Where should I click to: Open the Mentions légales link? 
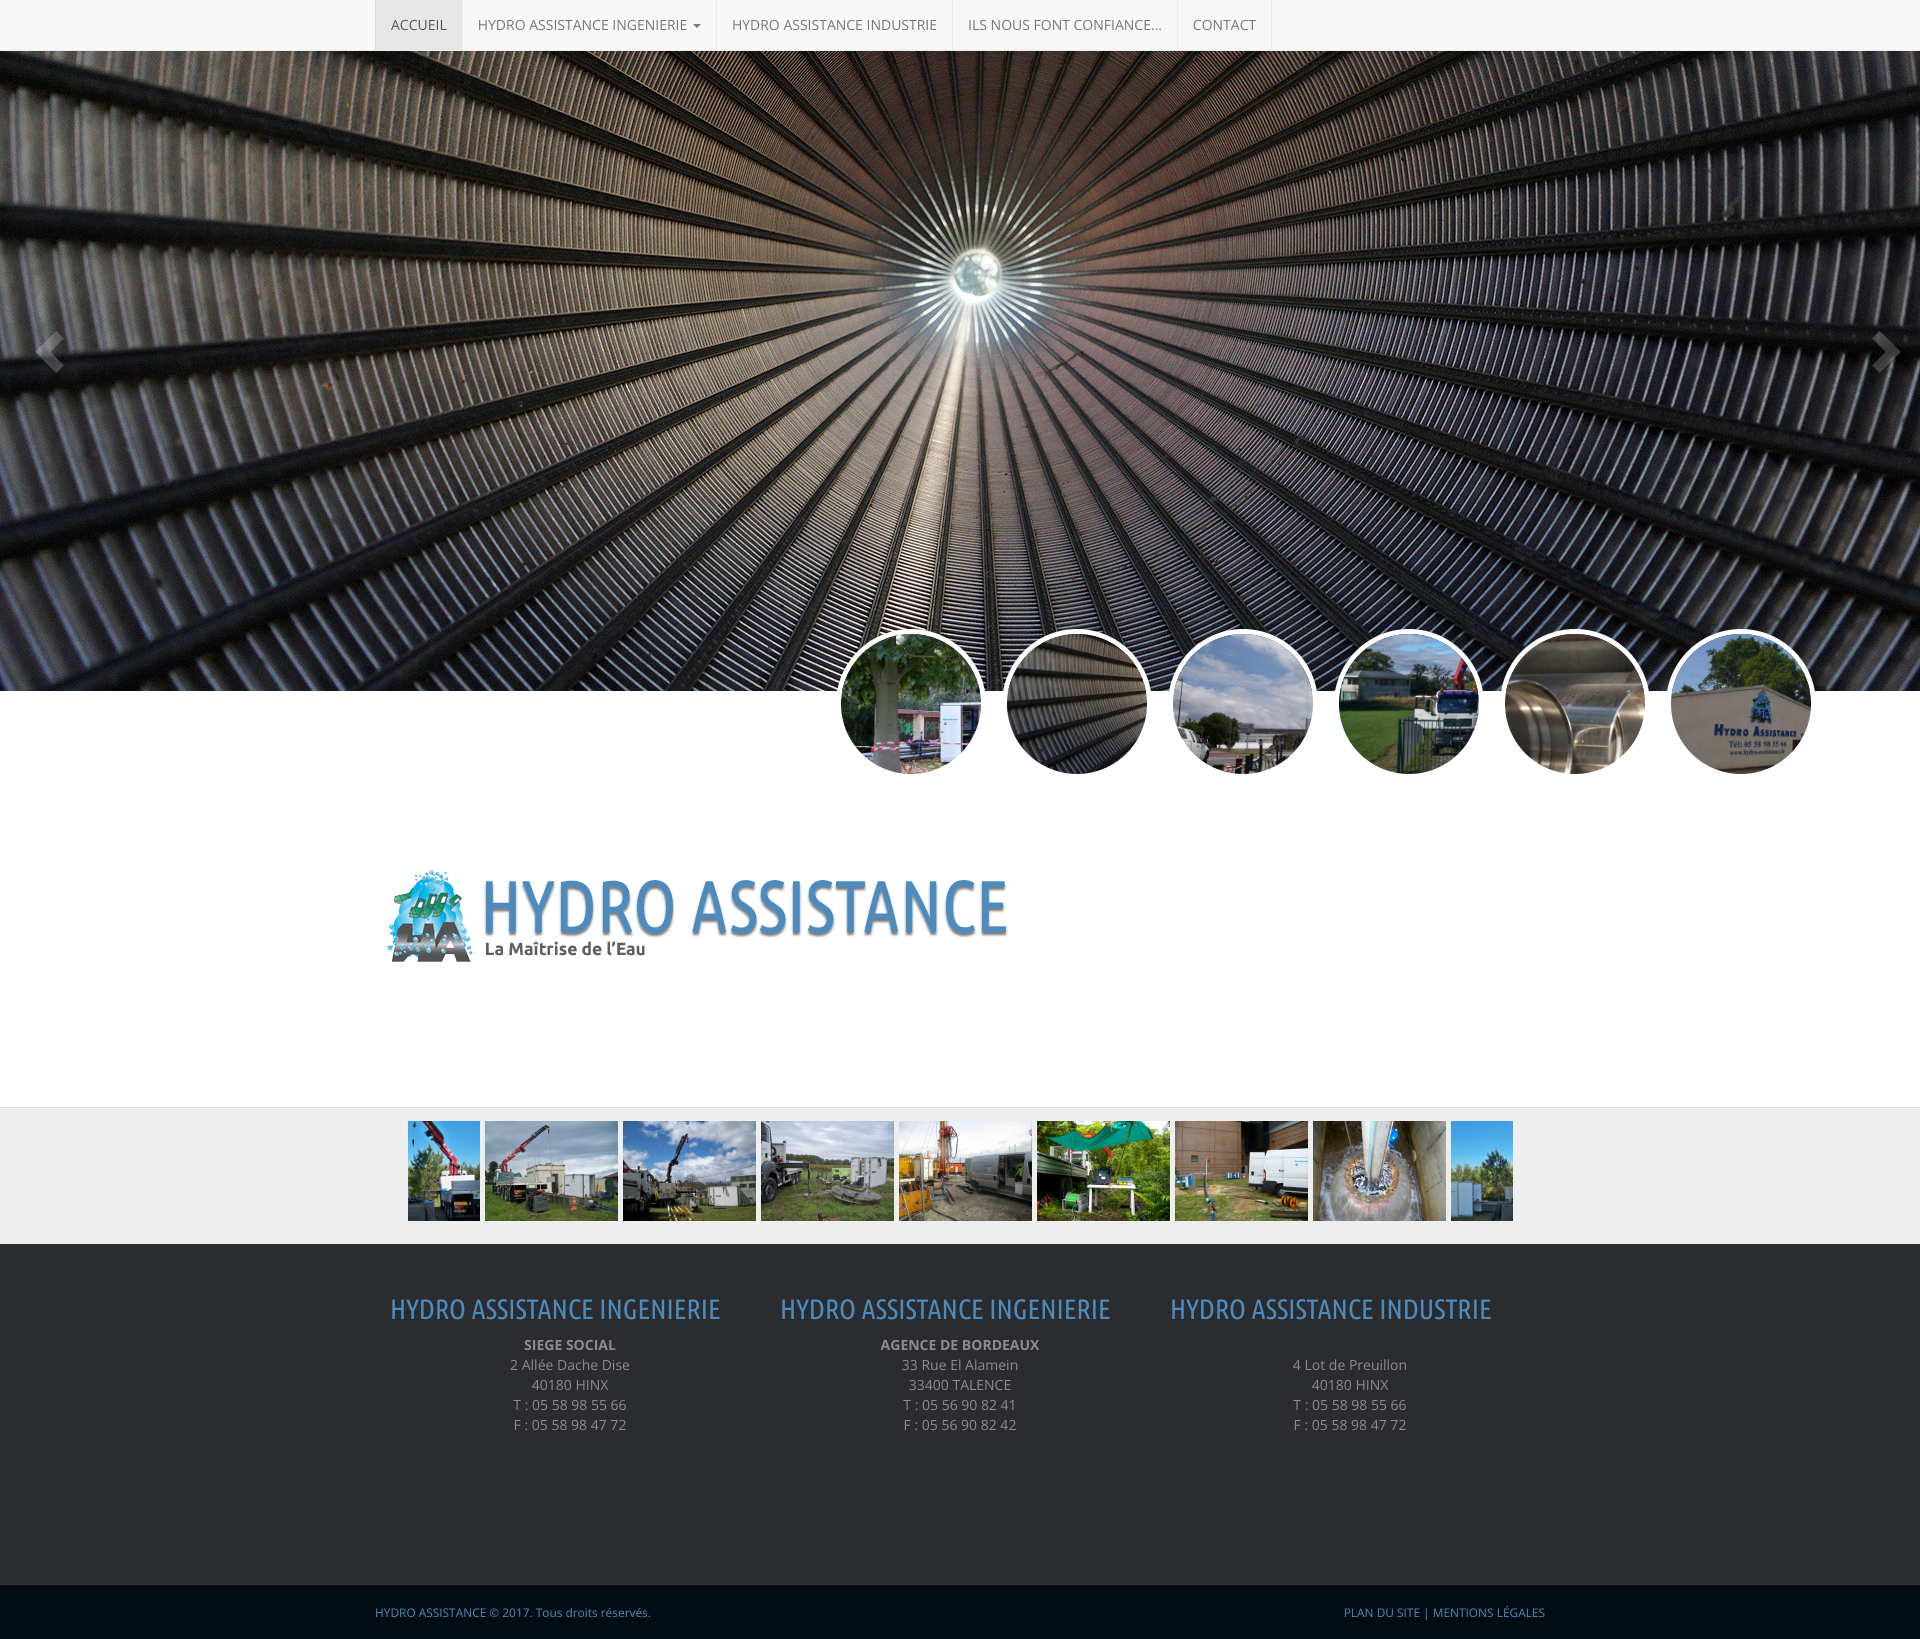coord(1488,1612)
